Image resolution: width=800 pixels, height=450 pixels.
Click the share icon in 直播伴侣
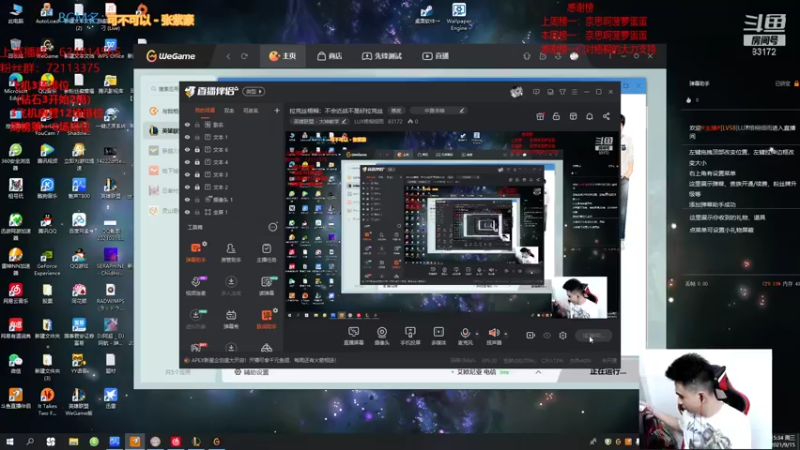(x=606, y=116)
